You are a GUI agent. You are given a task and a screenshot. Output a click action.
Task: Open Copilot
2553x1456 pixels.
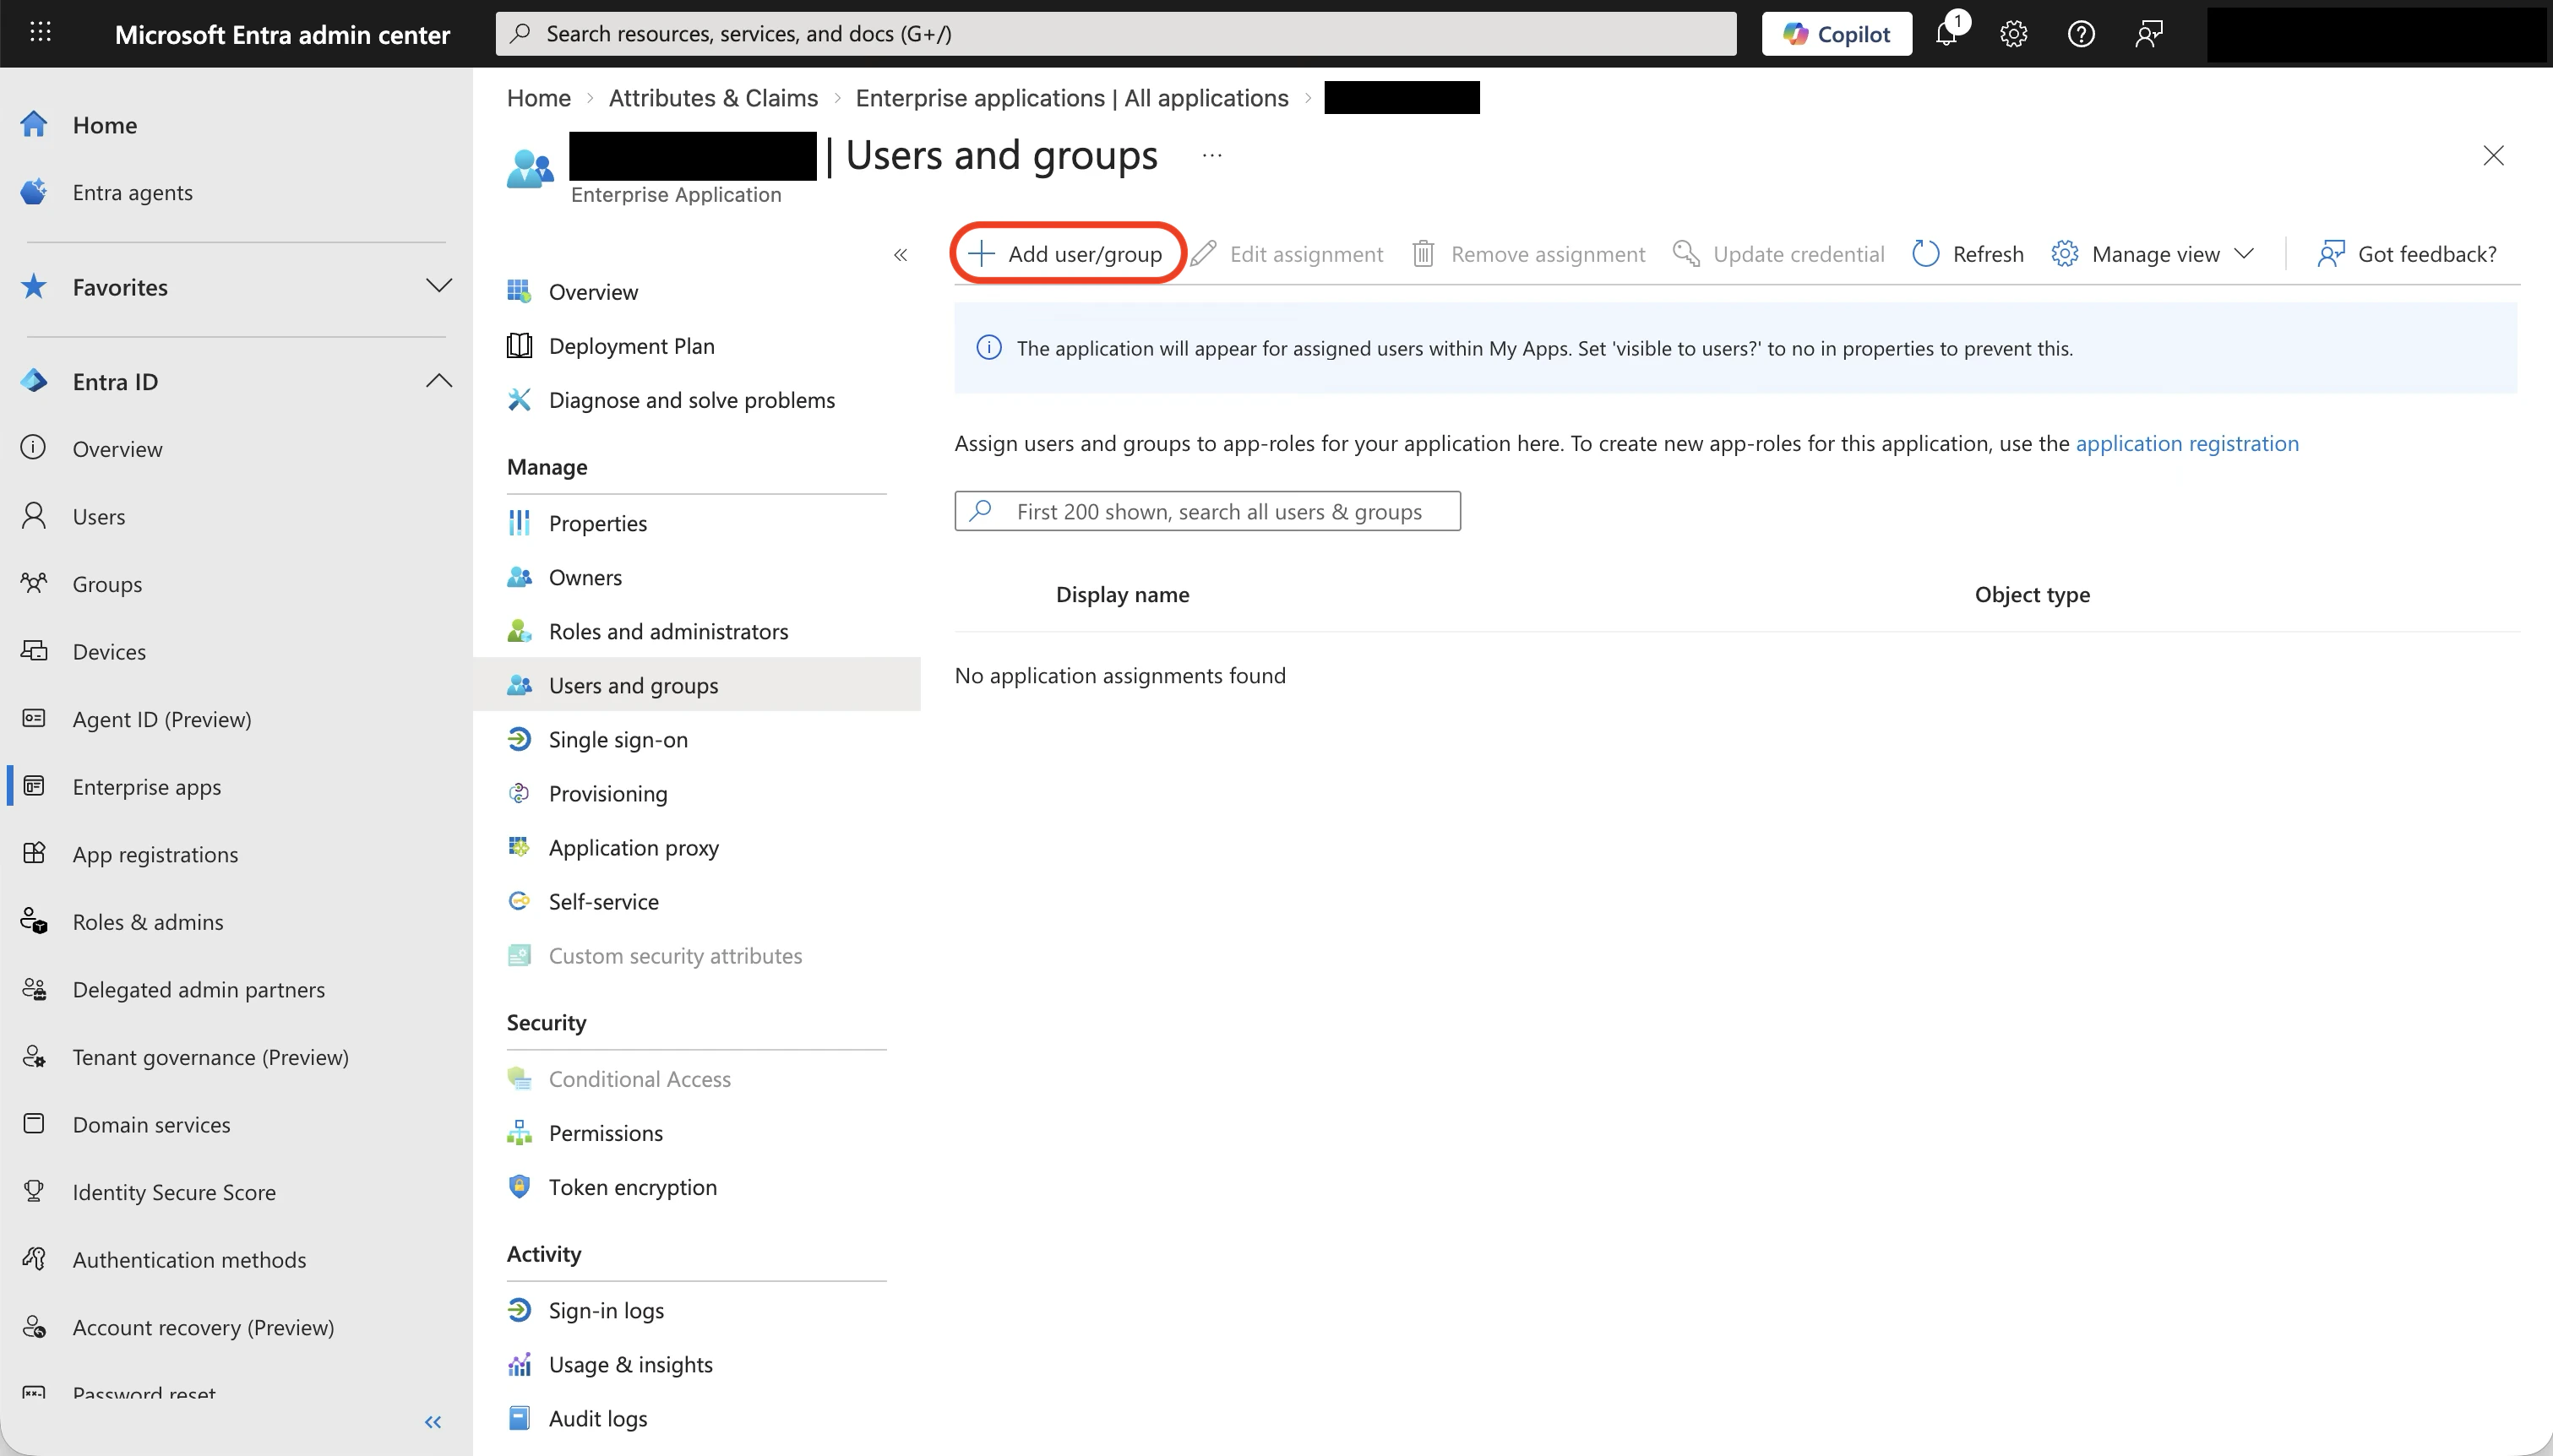(1836, 34)
